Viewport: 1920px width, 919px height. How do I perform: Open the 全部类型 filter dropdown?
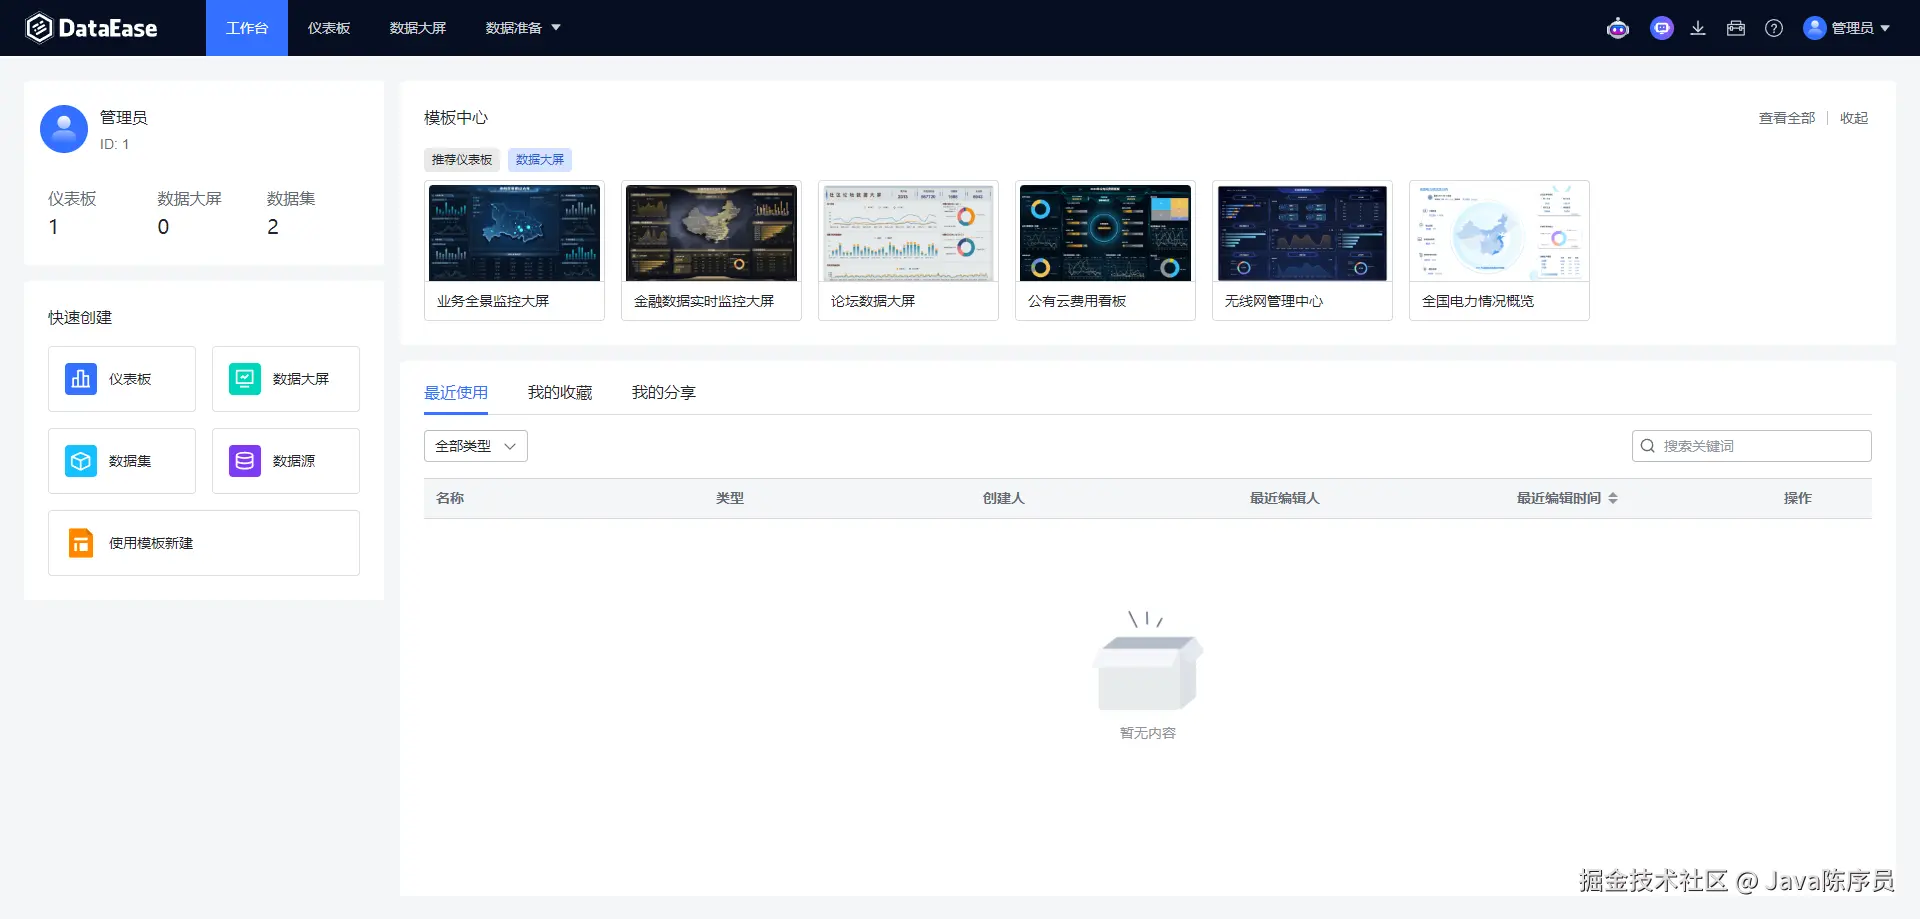coord(476,446)
